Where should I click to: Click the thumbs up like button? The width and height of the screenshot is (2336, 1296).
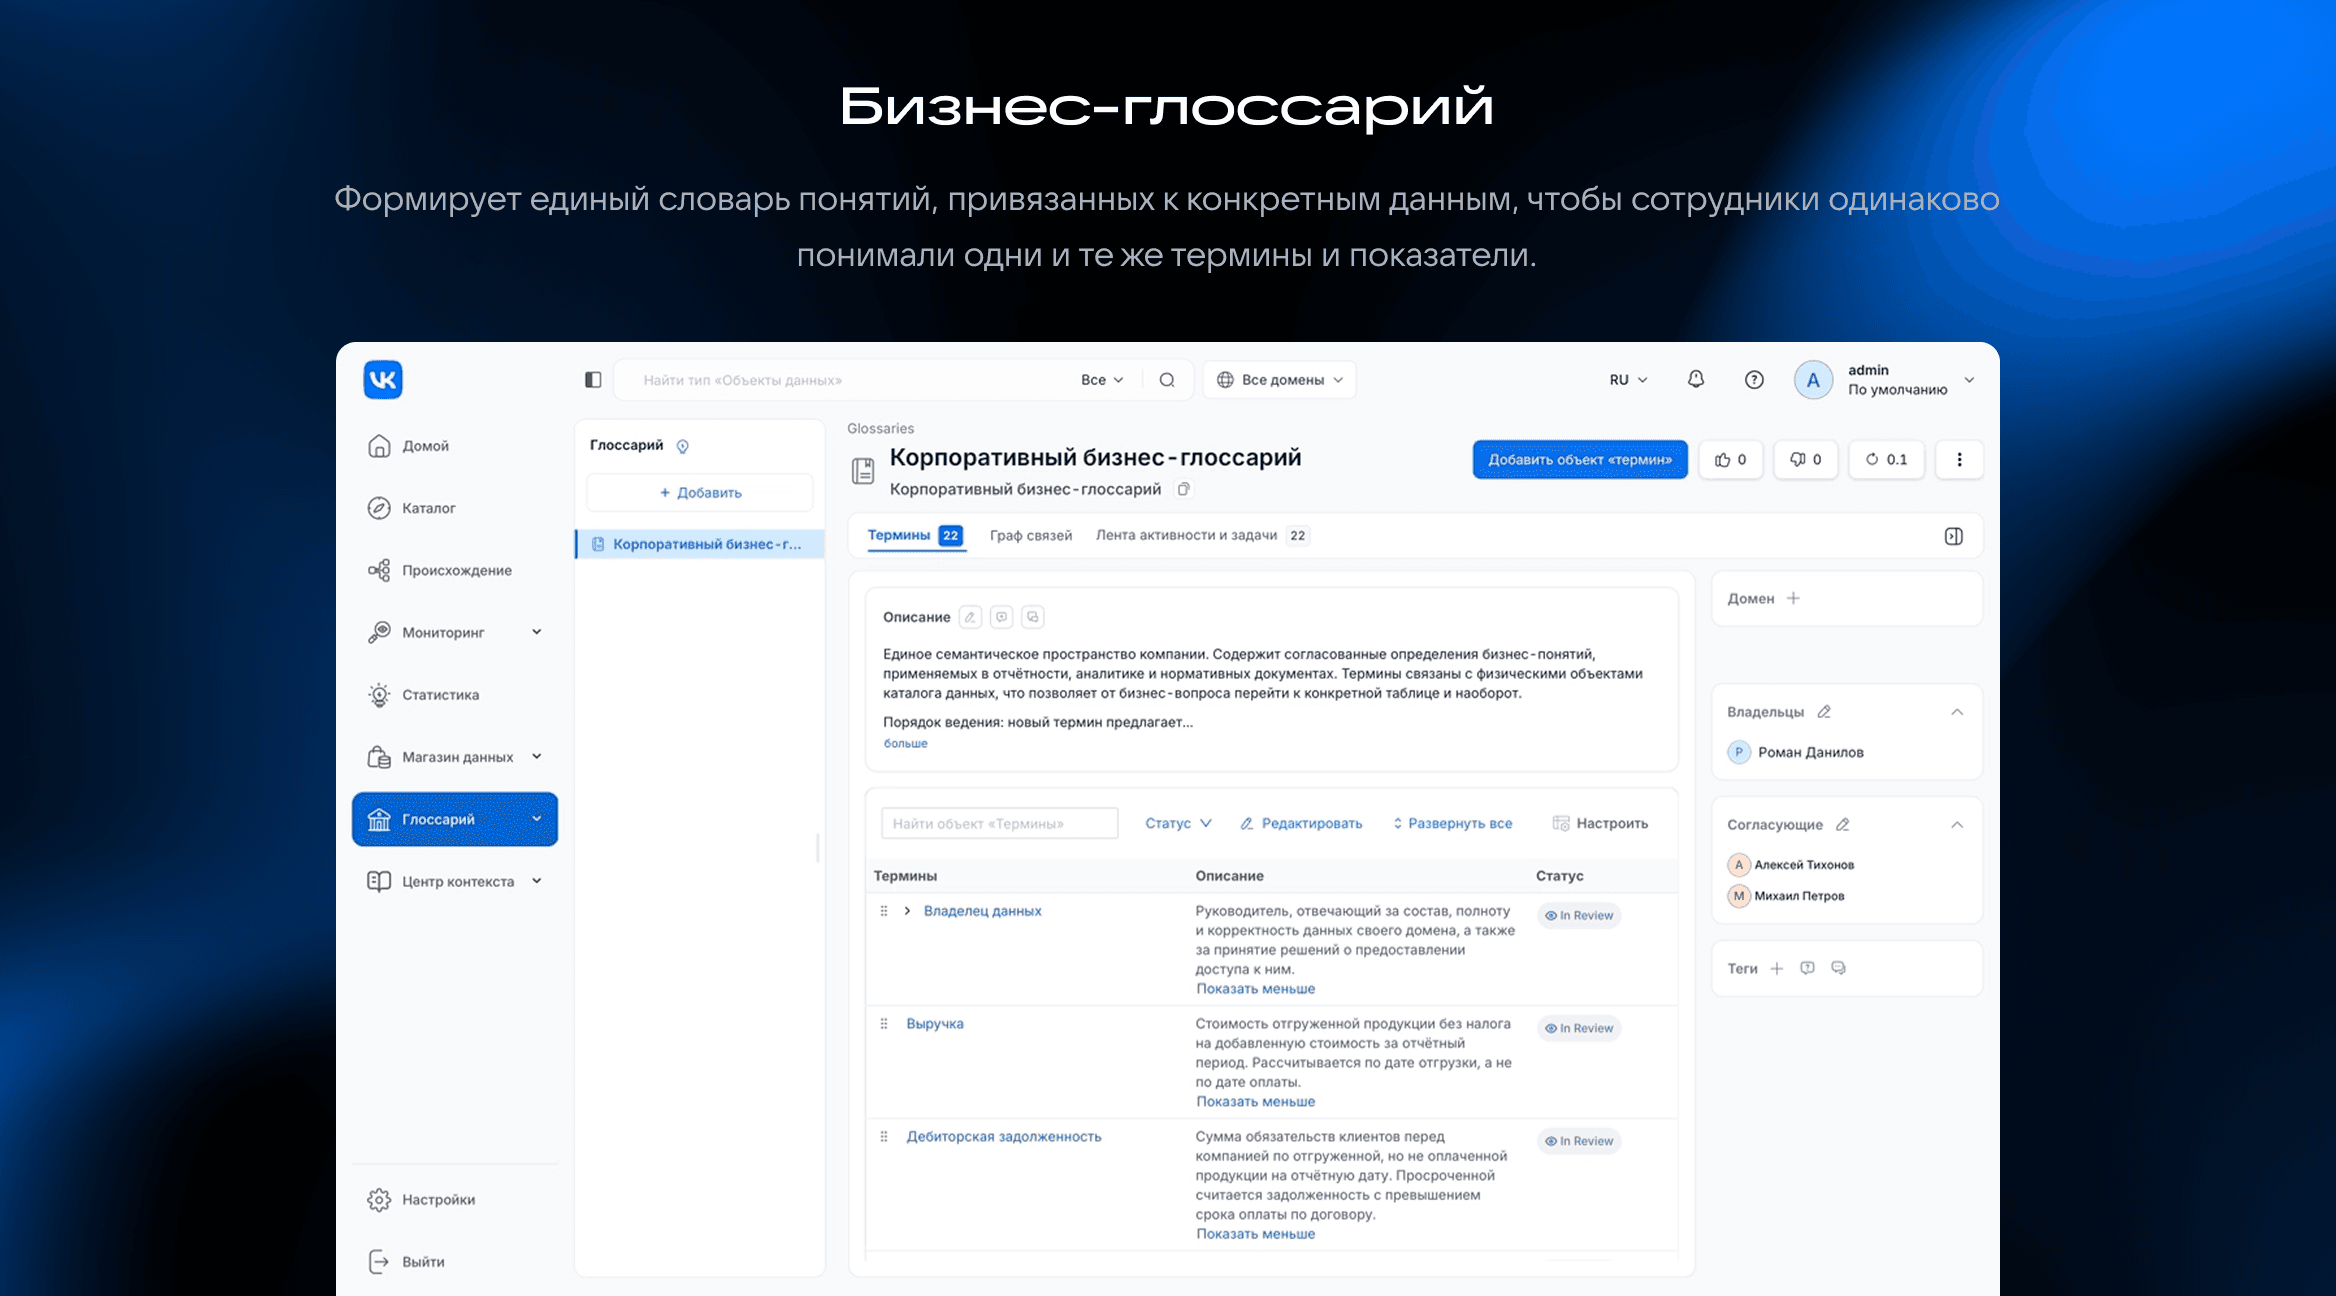pyautogui.click(x=1731, y=460)
